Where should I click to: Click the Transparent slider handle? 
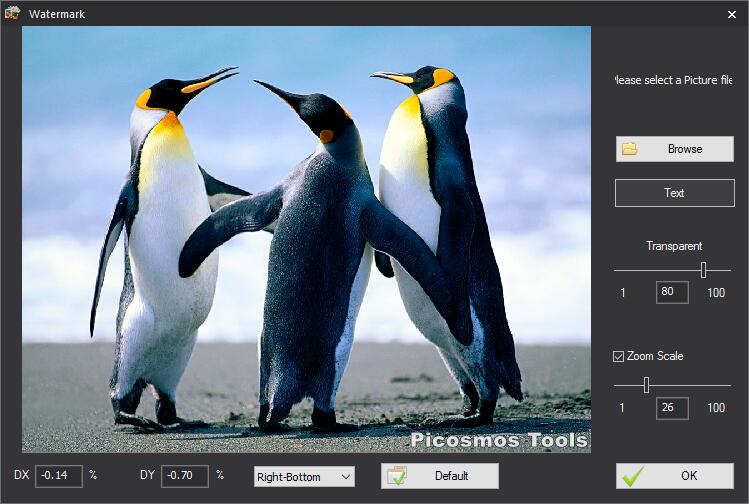[704, 270]
